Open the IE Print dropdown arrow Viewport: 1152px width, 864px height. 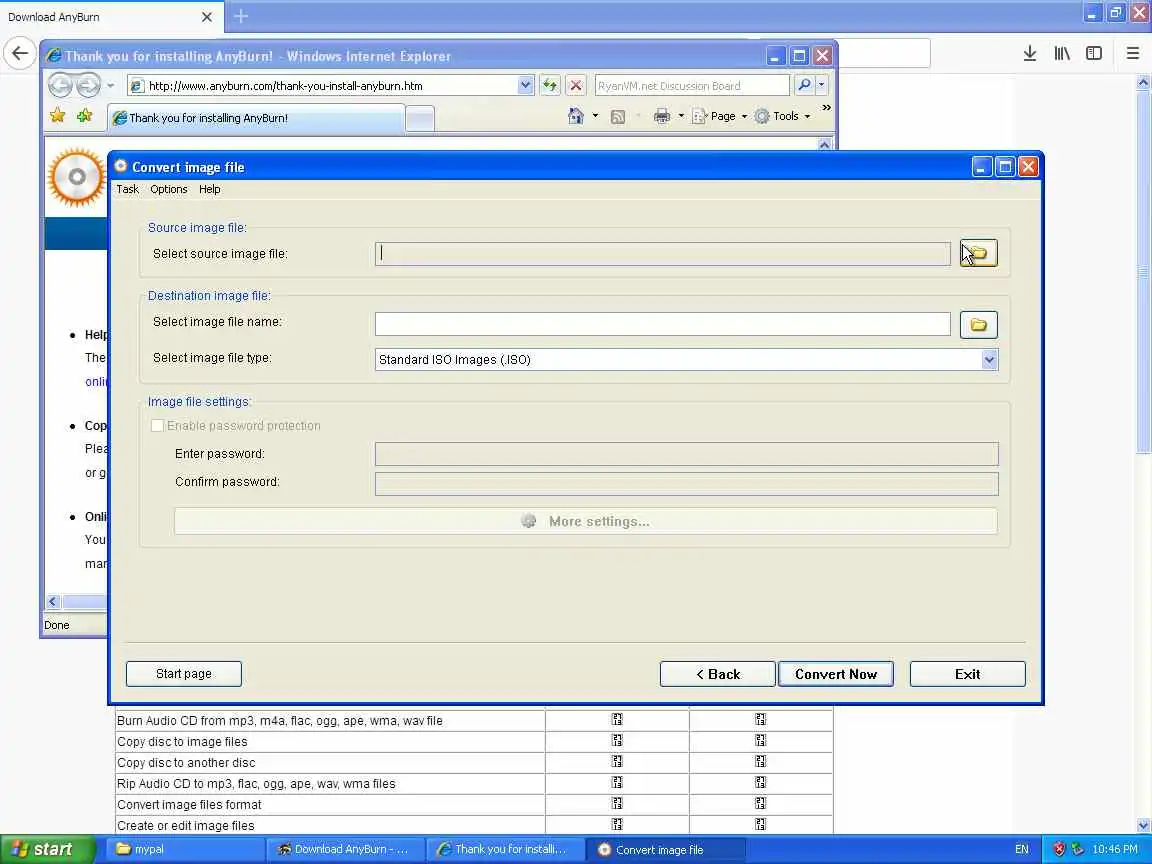click(681, 116)
